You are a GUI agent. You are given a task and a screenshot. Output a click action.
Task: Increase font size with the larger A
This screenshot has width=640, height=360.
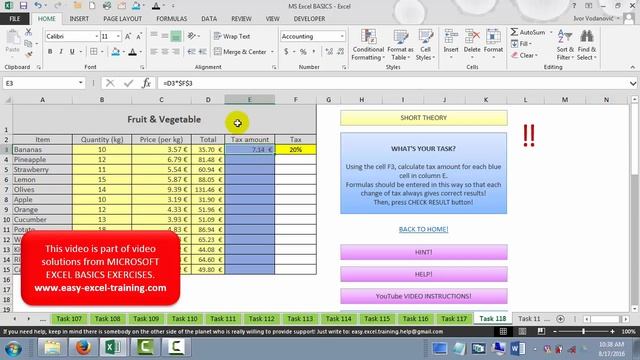tap(128, 36)
